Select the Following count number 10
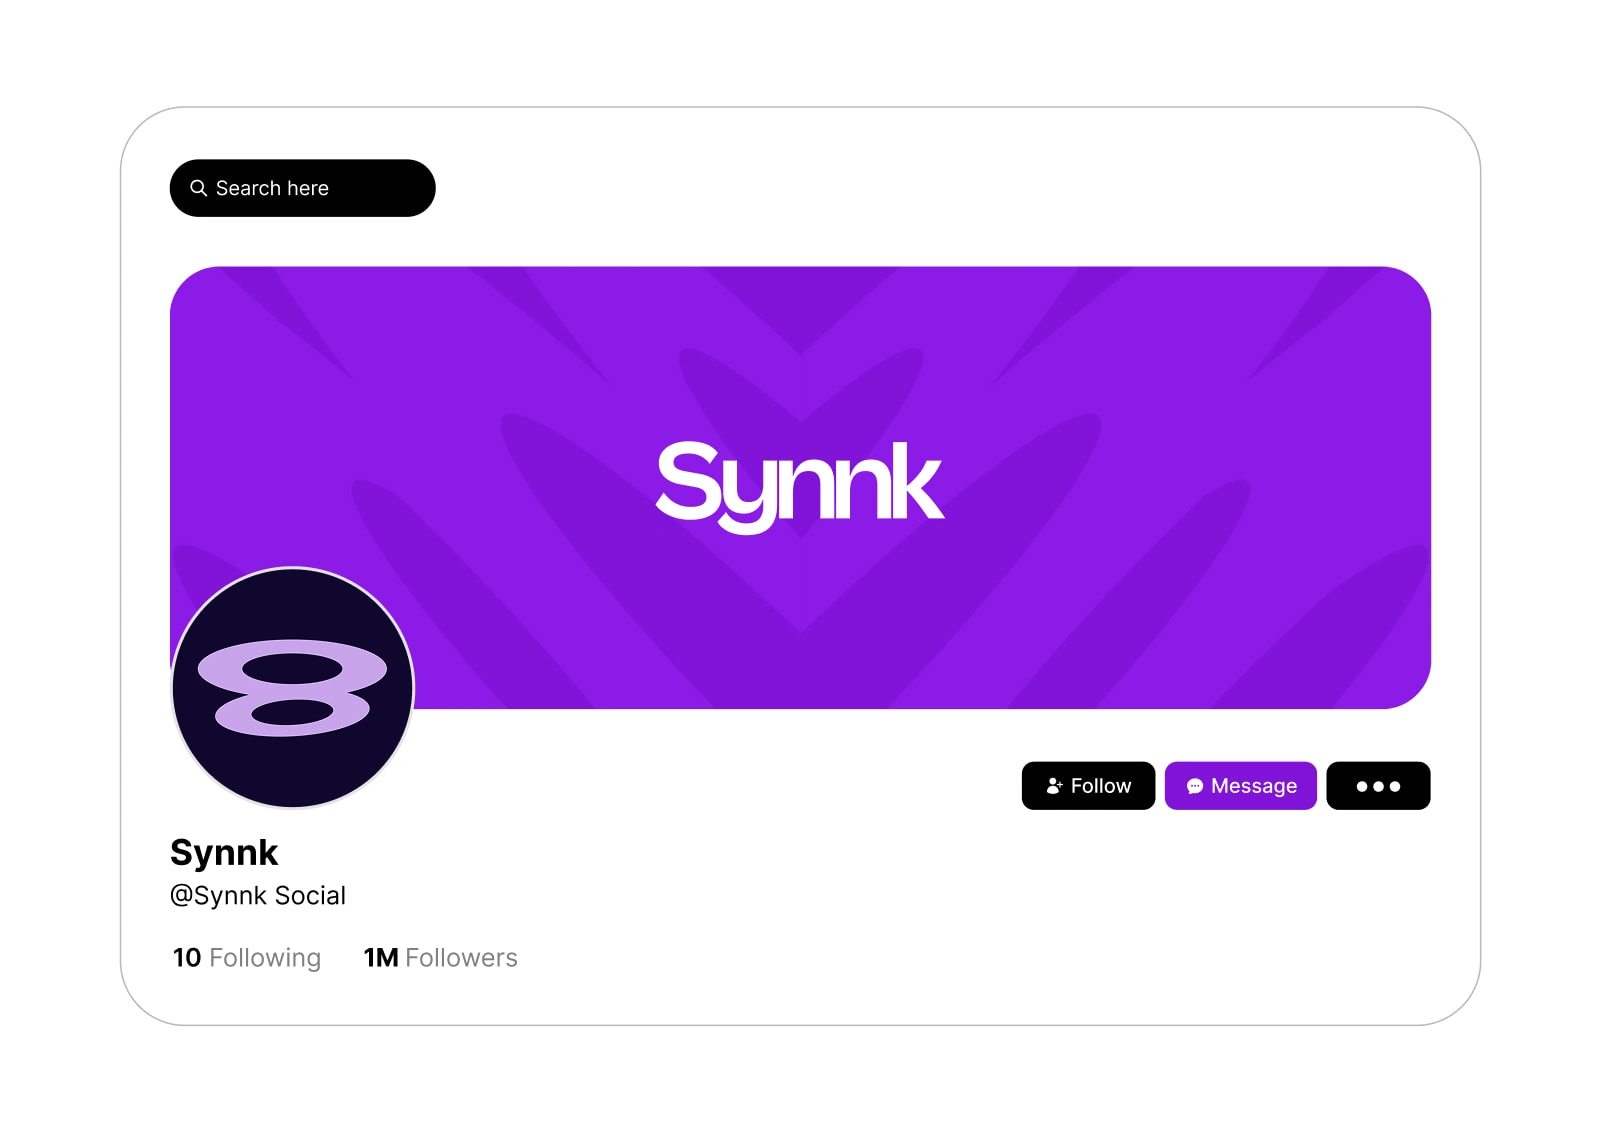Image resolution: width=1602 pixels, height=1133 pixels. click(x=187, y=958)
